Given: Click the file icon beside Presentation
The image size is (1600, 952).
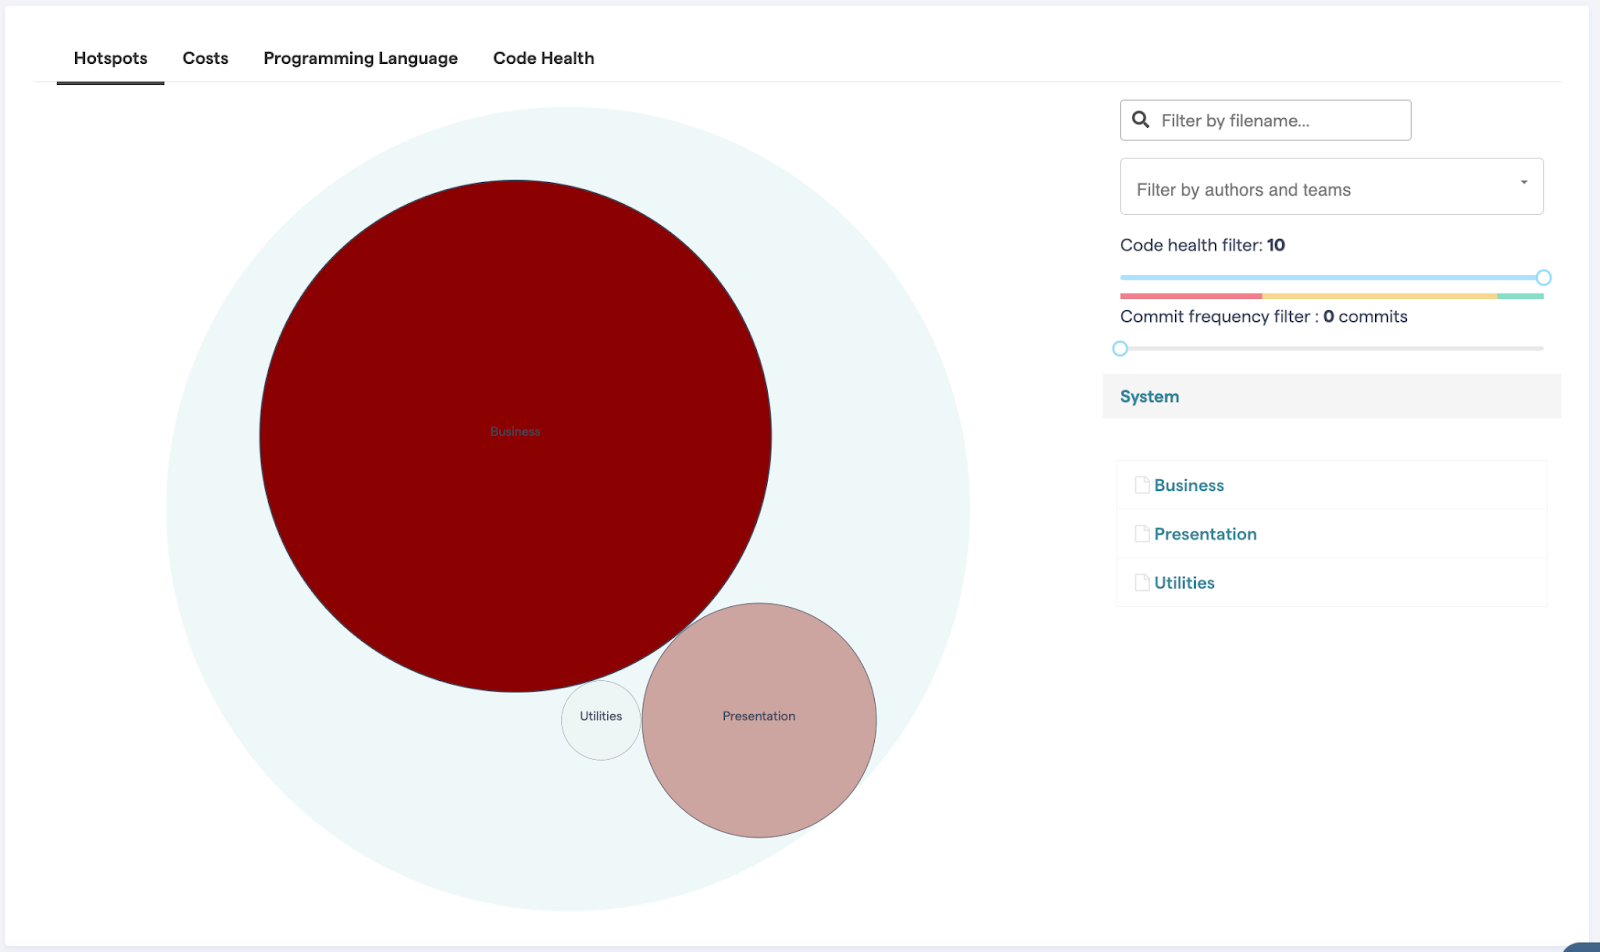Looking at the screenshot, I should click(x=1141, y=534).
